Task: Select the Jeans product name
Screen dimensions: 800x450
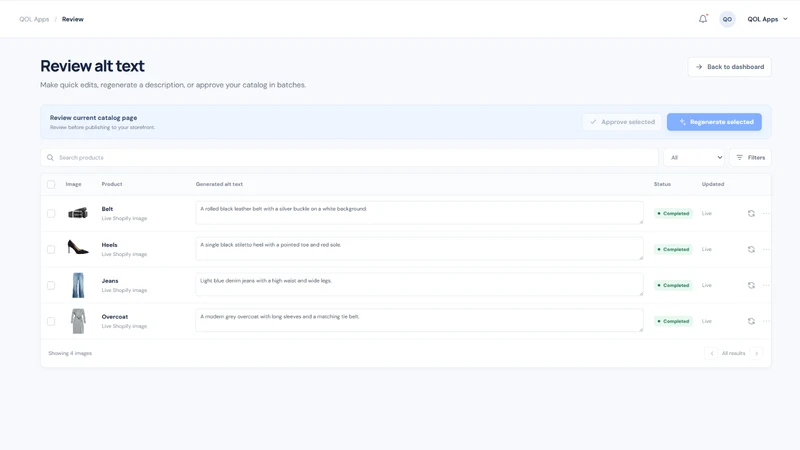Action: pos(110,281)
